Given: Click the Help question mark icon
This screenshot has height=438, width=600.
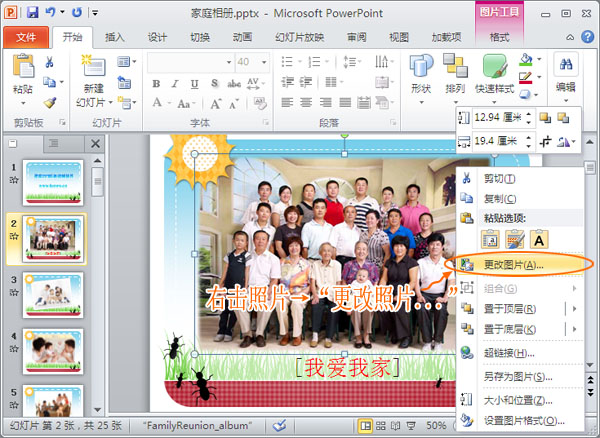Looking at the screenshot, I should 587,37.
